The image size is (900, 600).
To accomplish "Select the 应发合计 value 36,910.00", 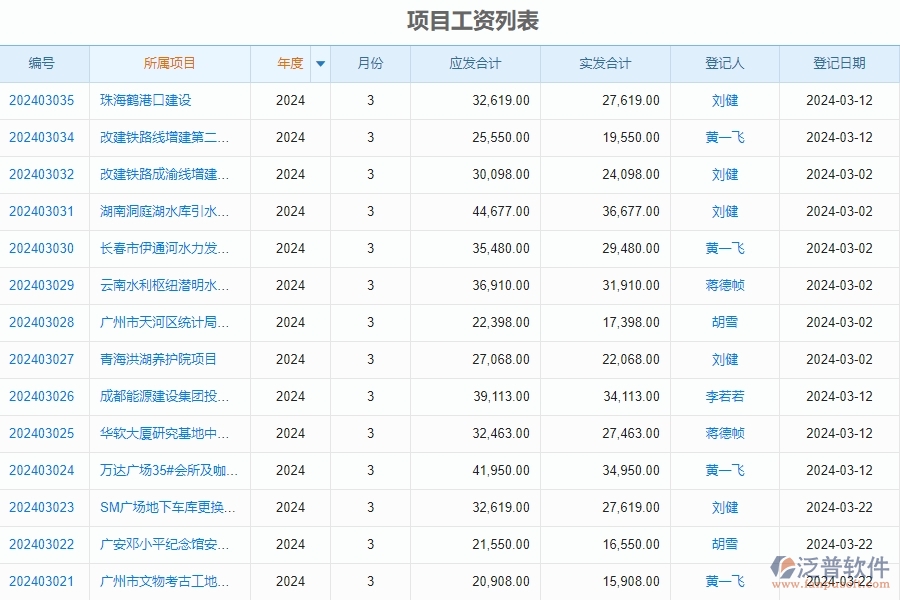I will (x=501, y=285).
